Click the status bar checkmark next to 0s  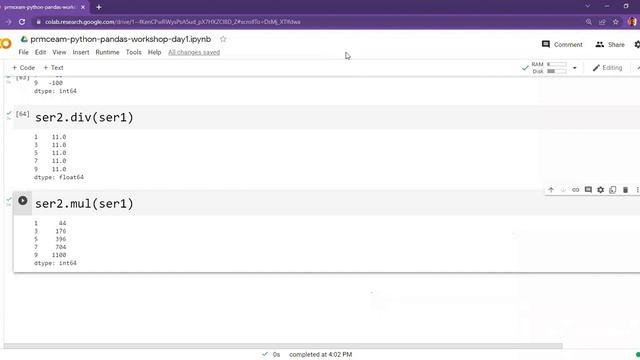click(265, 354)
